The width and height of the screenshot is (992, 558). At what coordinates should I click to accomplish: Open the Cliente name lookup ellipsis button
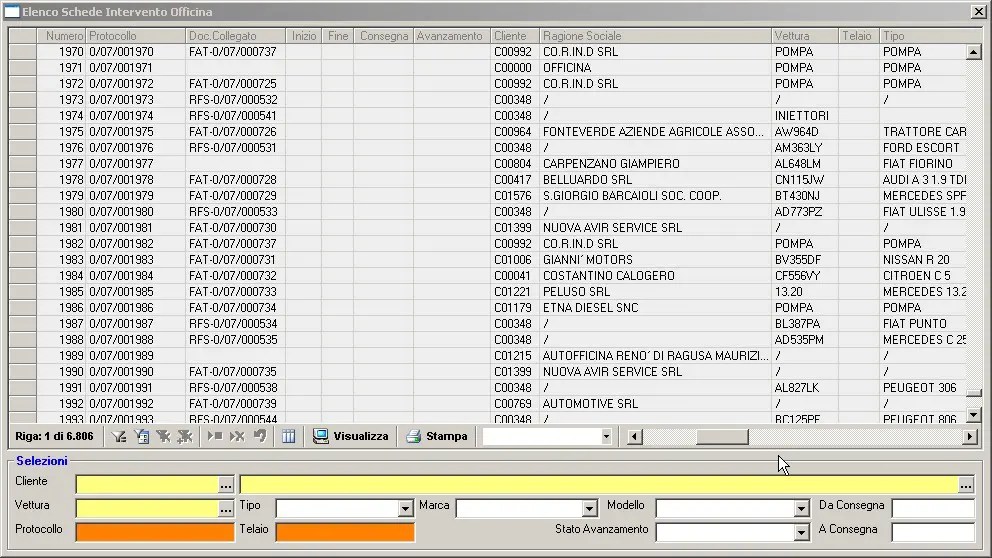click(x=966, y=485)
